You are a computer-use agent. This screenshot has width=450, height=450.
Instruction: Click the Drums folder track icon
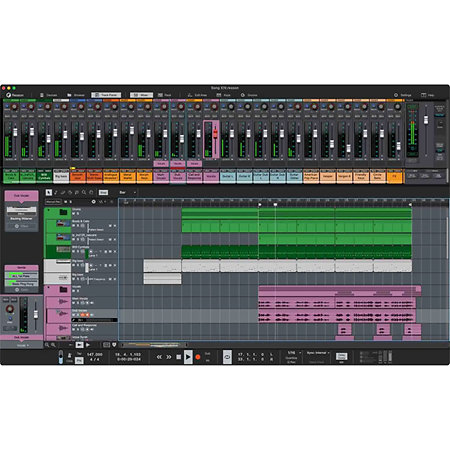(x=63, y=212)
